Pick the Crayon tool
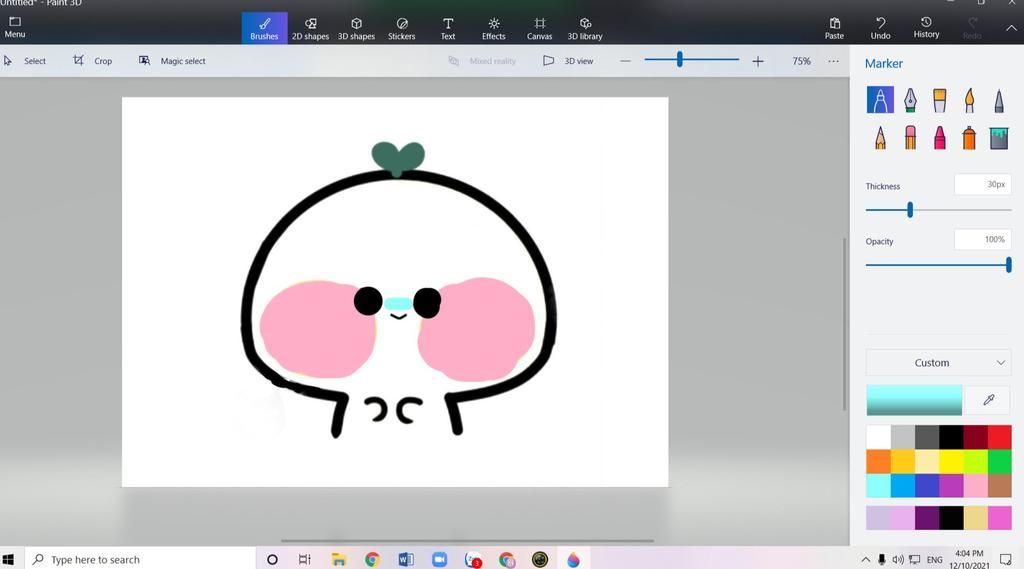Viewport: 1024px width, 569px height. tap(939, 138)
